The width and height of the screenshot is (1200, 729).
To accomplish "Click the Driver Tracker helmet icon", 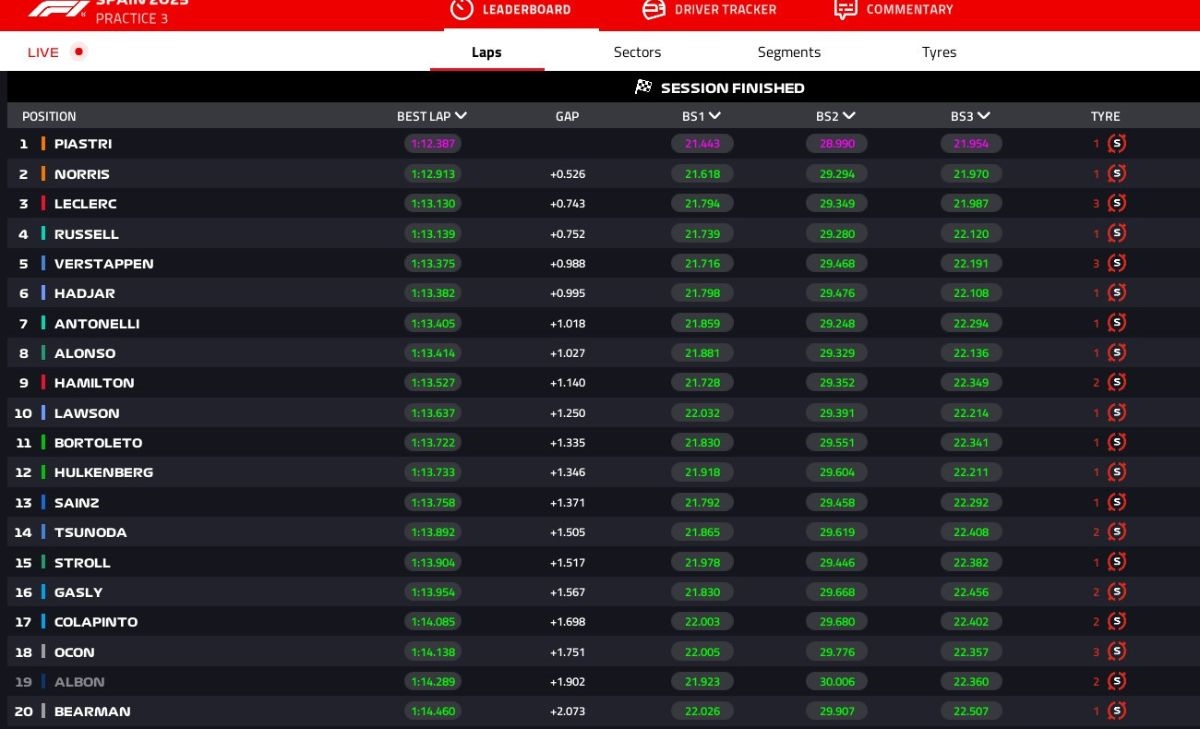I will pyautogui.click(x=653, y=9).
